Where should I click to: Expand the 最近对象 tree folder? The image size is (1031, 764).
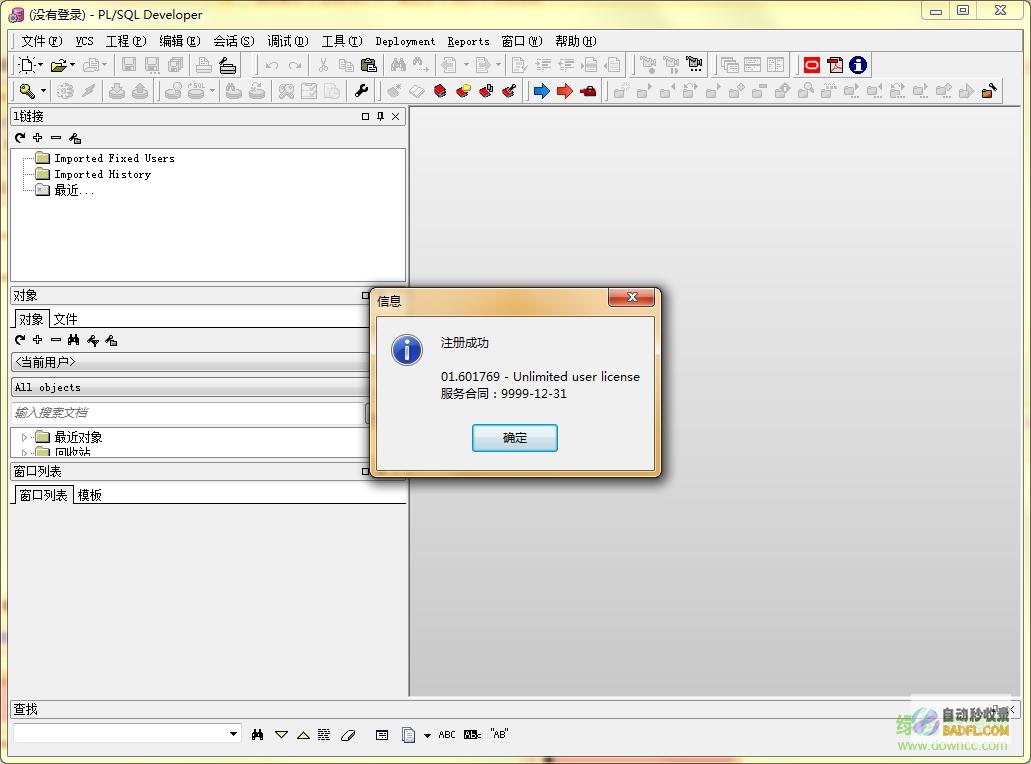24,437
